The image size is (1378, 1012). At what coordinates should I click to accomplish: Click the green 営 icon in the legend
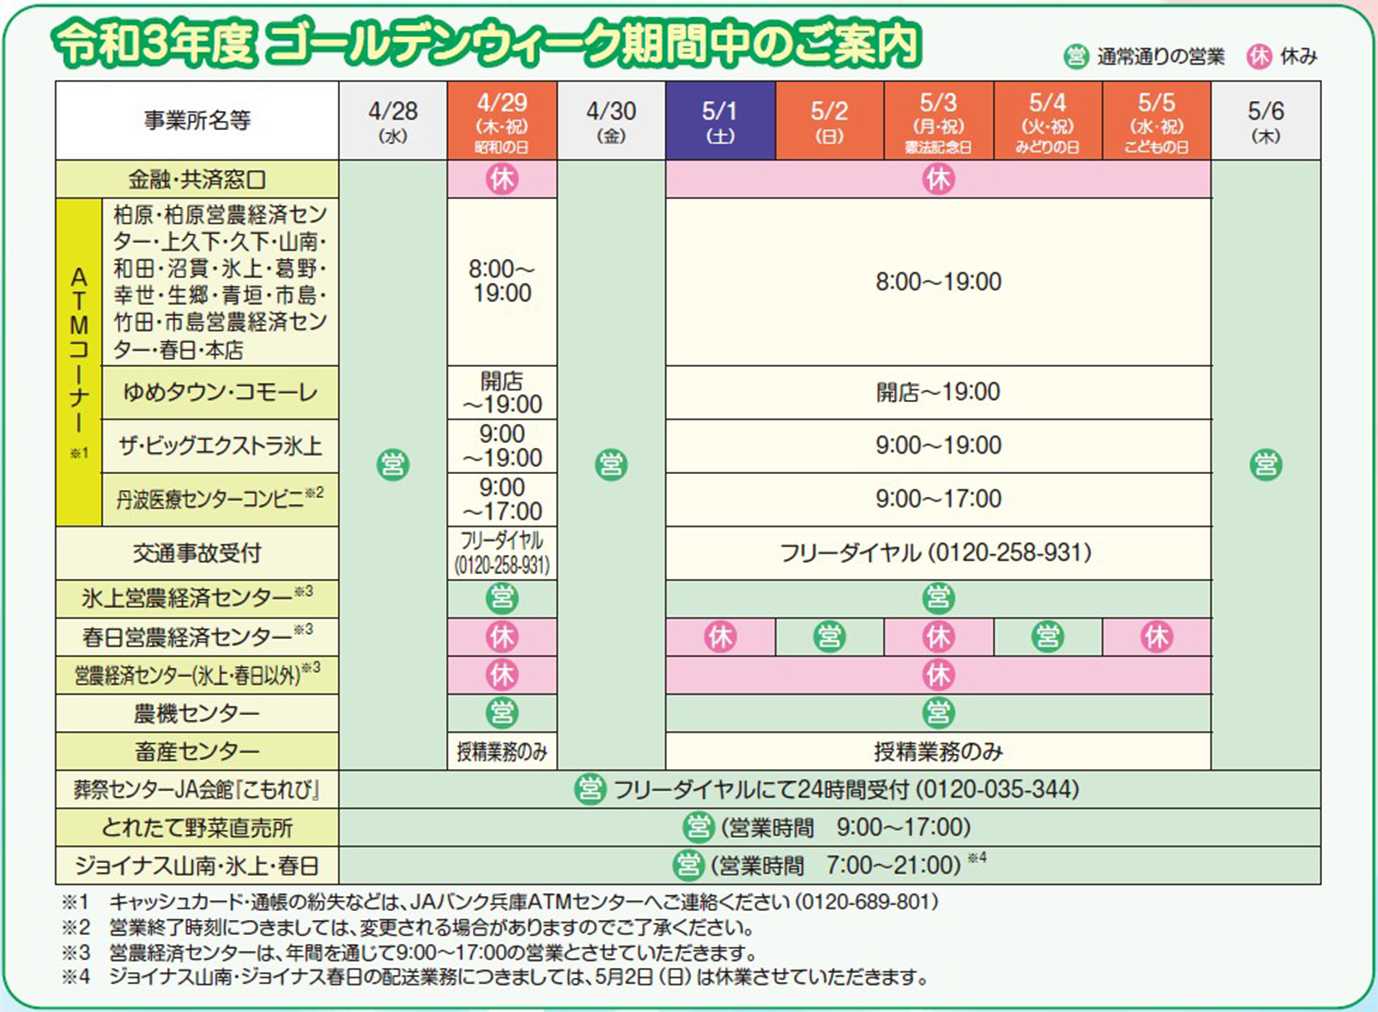(1076, 56)
